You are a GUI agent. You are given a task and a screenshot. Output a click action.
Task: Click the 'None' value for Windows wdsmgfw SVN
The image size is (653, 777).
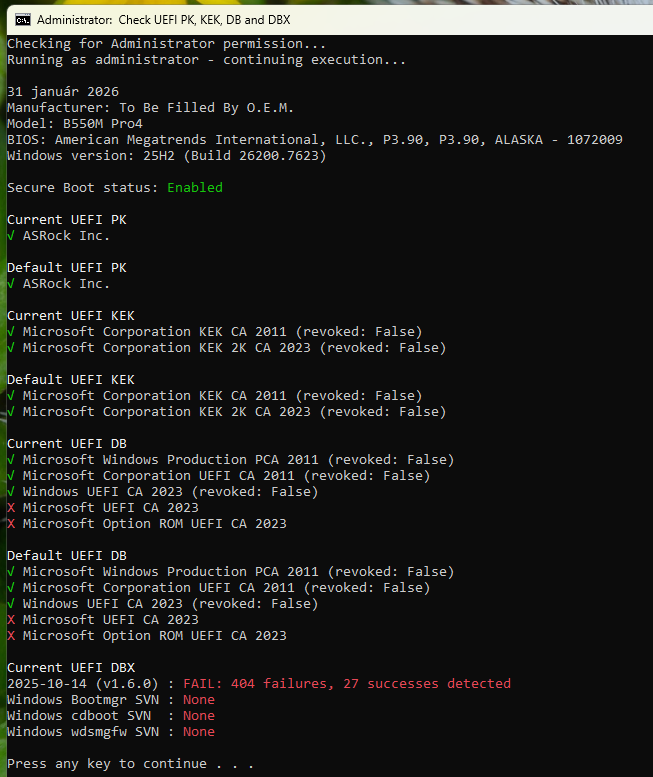[199, 732]
